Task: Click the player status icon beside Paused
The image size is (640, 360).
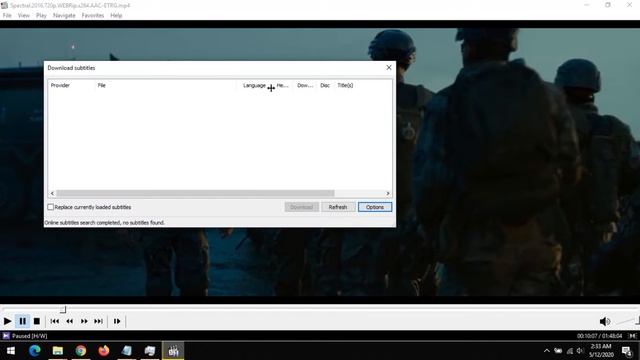Action: 6,336
